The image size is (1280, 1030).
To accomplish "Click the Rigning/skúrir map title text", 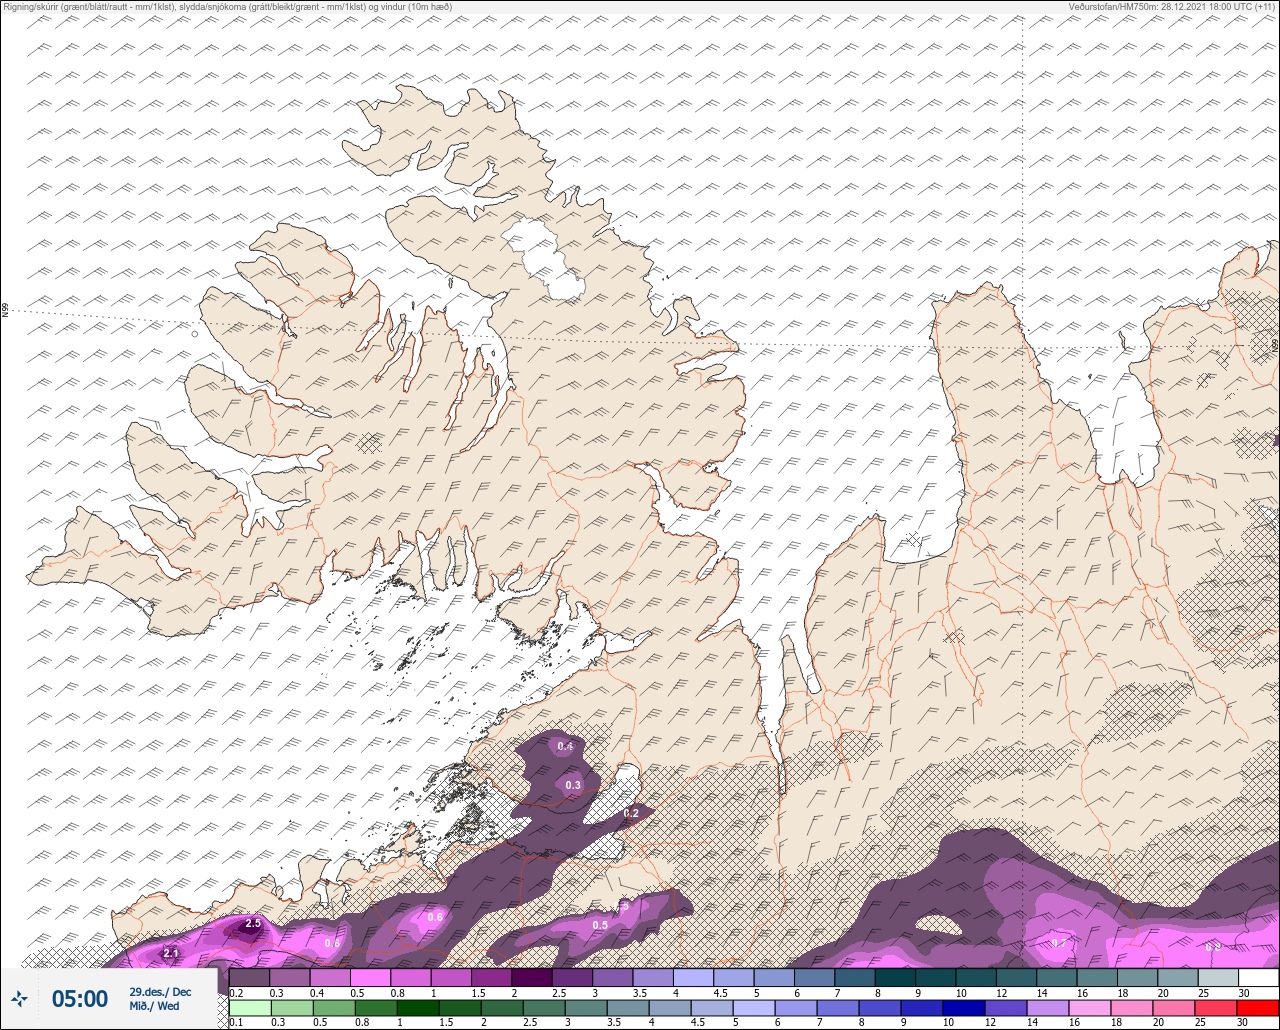I will [229, 6].
